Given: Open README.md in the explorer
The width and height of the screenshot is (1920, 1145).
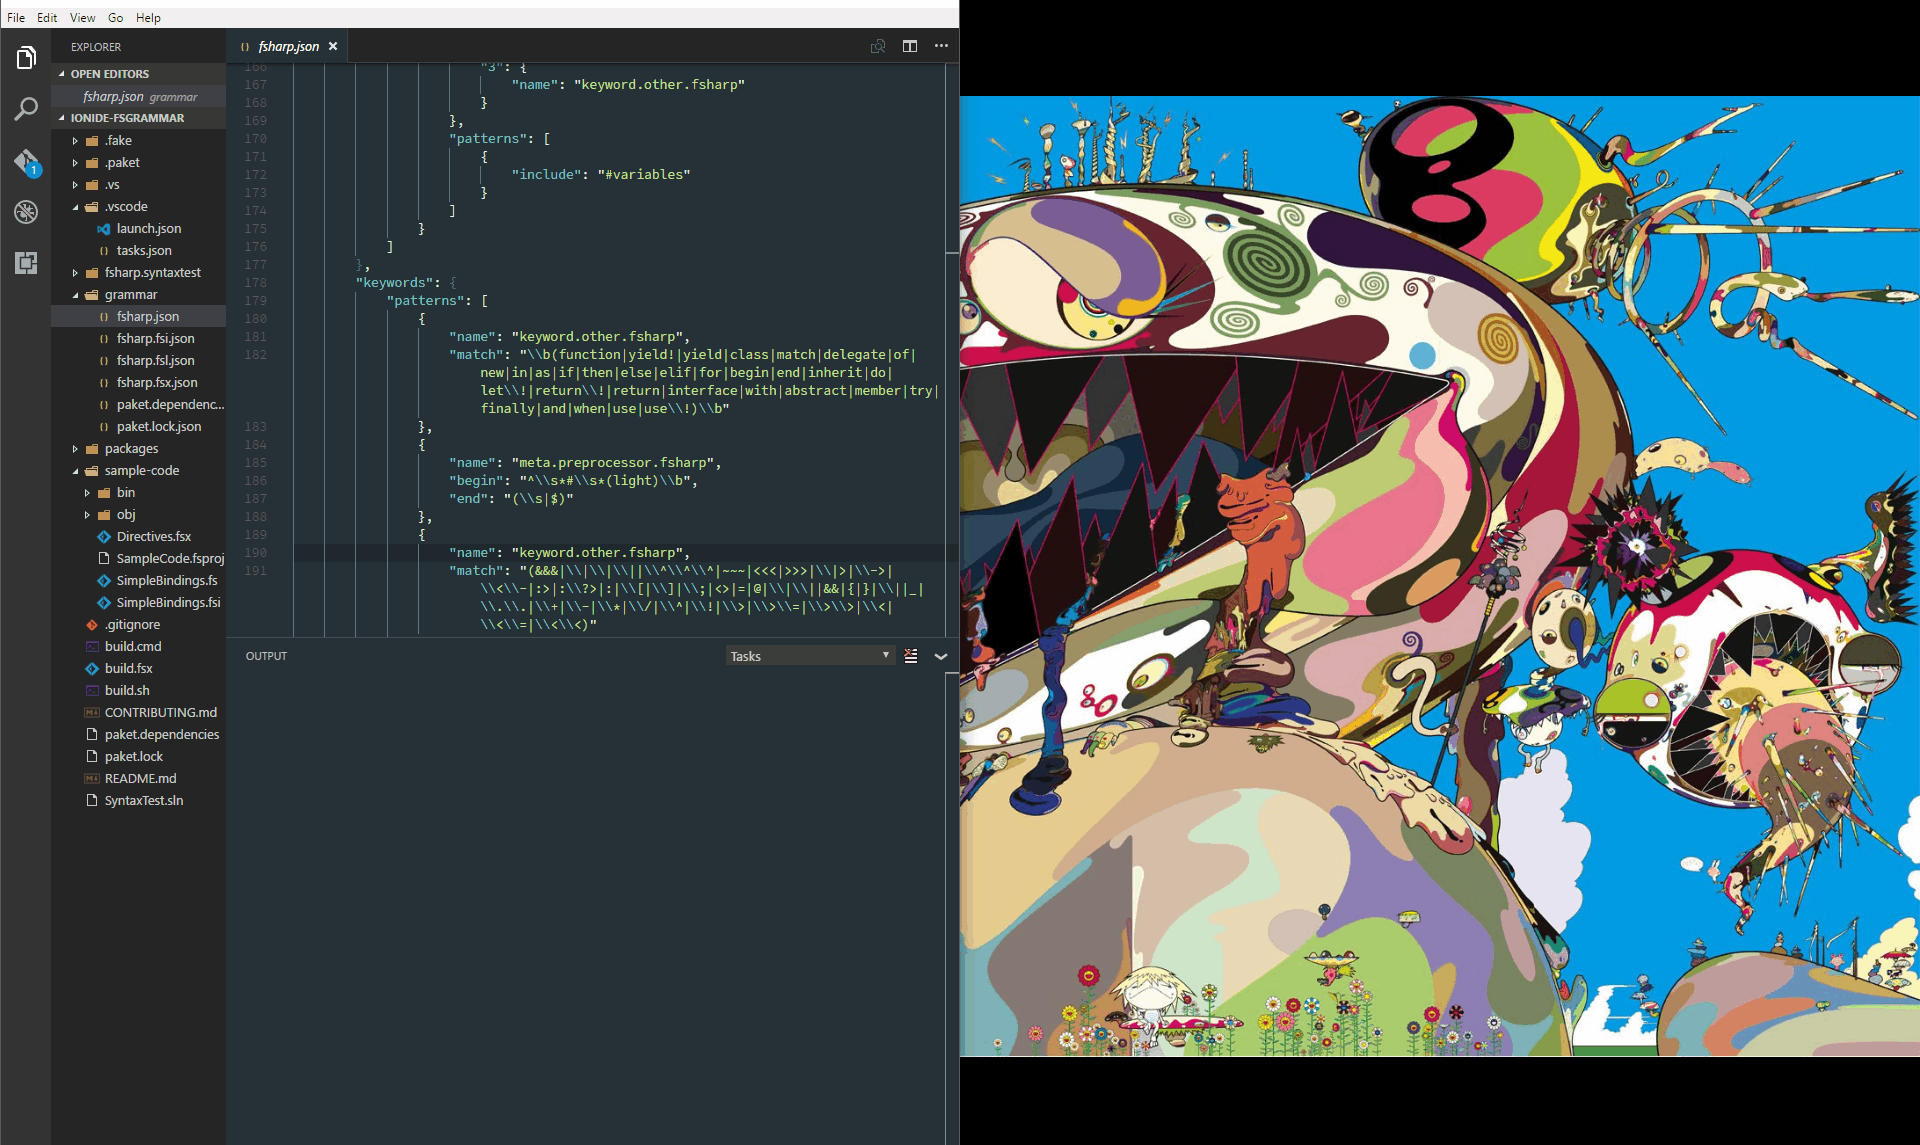Looking at the screenshot, I should click(140, 779).
